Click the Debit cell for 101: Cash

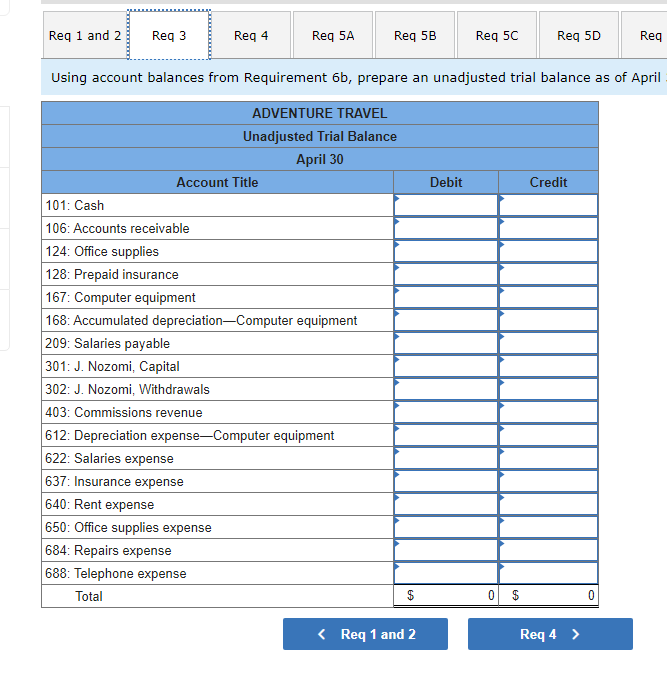[446, 205]
